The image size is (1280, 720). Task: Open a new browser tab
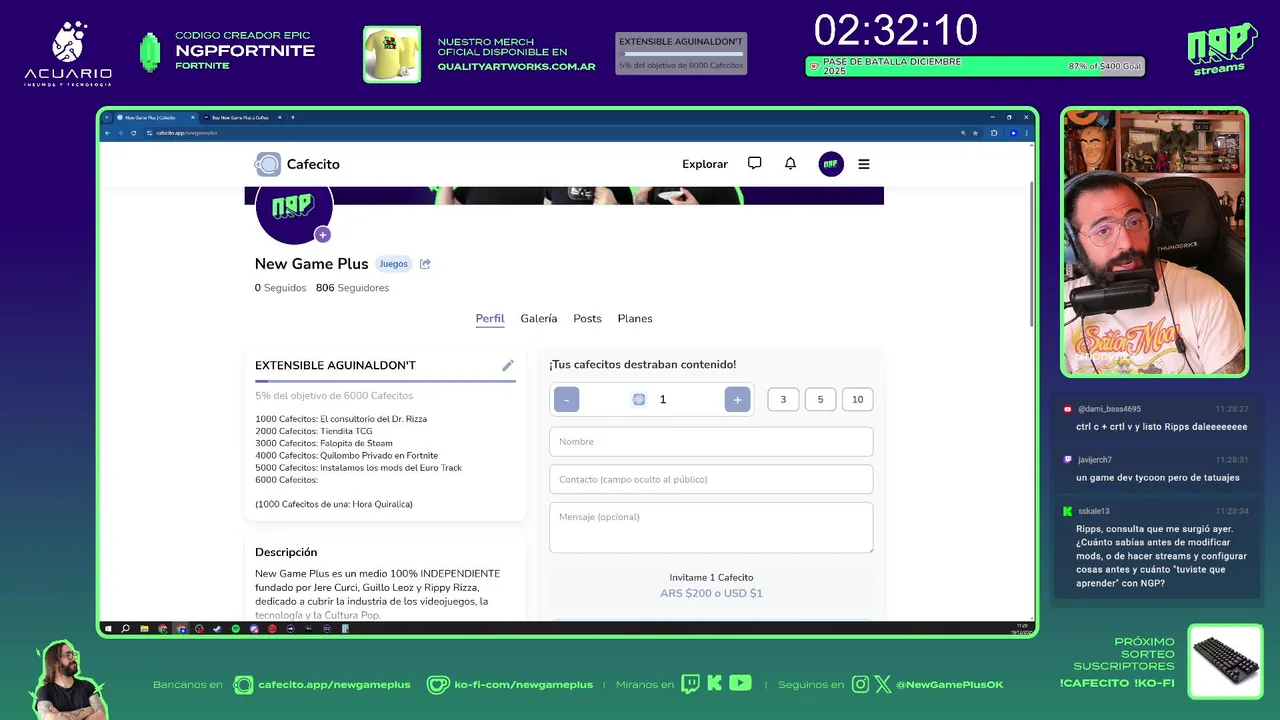click(x=293, y=117)
